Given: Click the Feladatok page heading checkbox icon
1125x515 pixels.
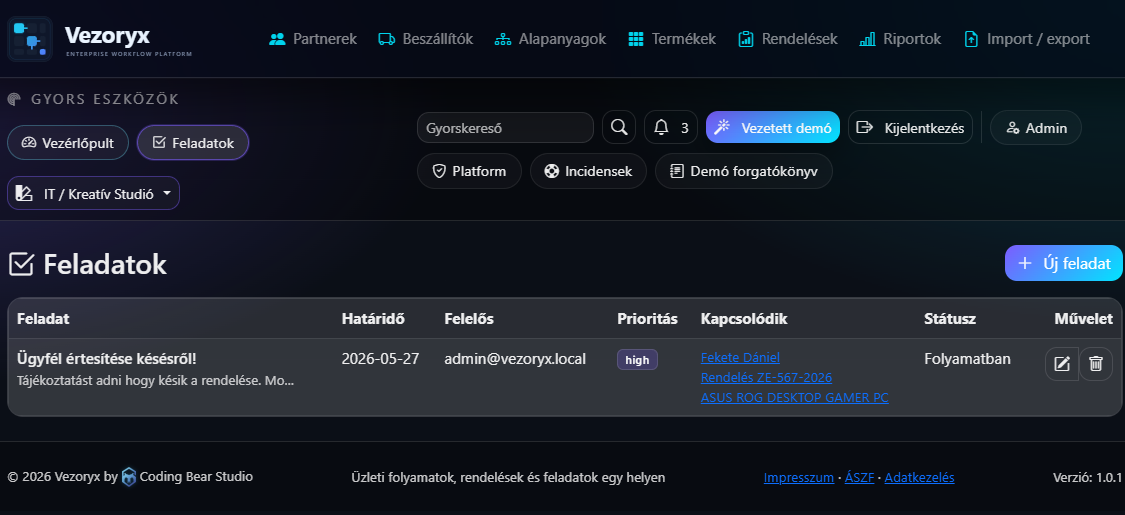Looking at the screenshot, I should [x=22, y=264].
